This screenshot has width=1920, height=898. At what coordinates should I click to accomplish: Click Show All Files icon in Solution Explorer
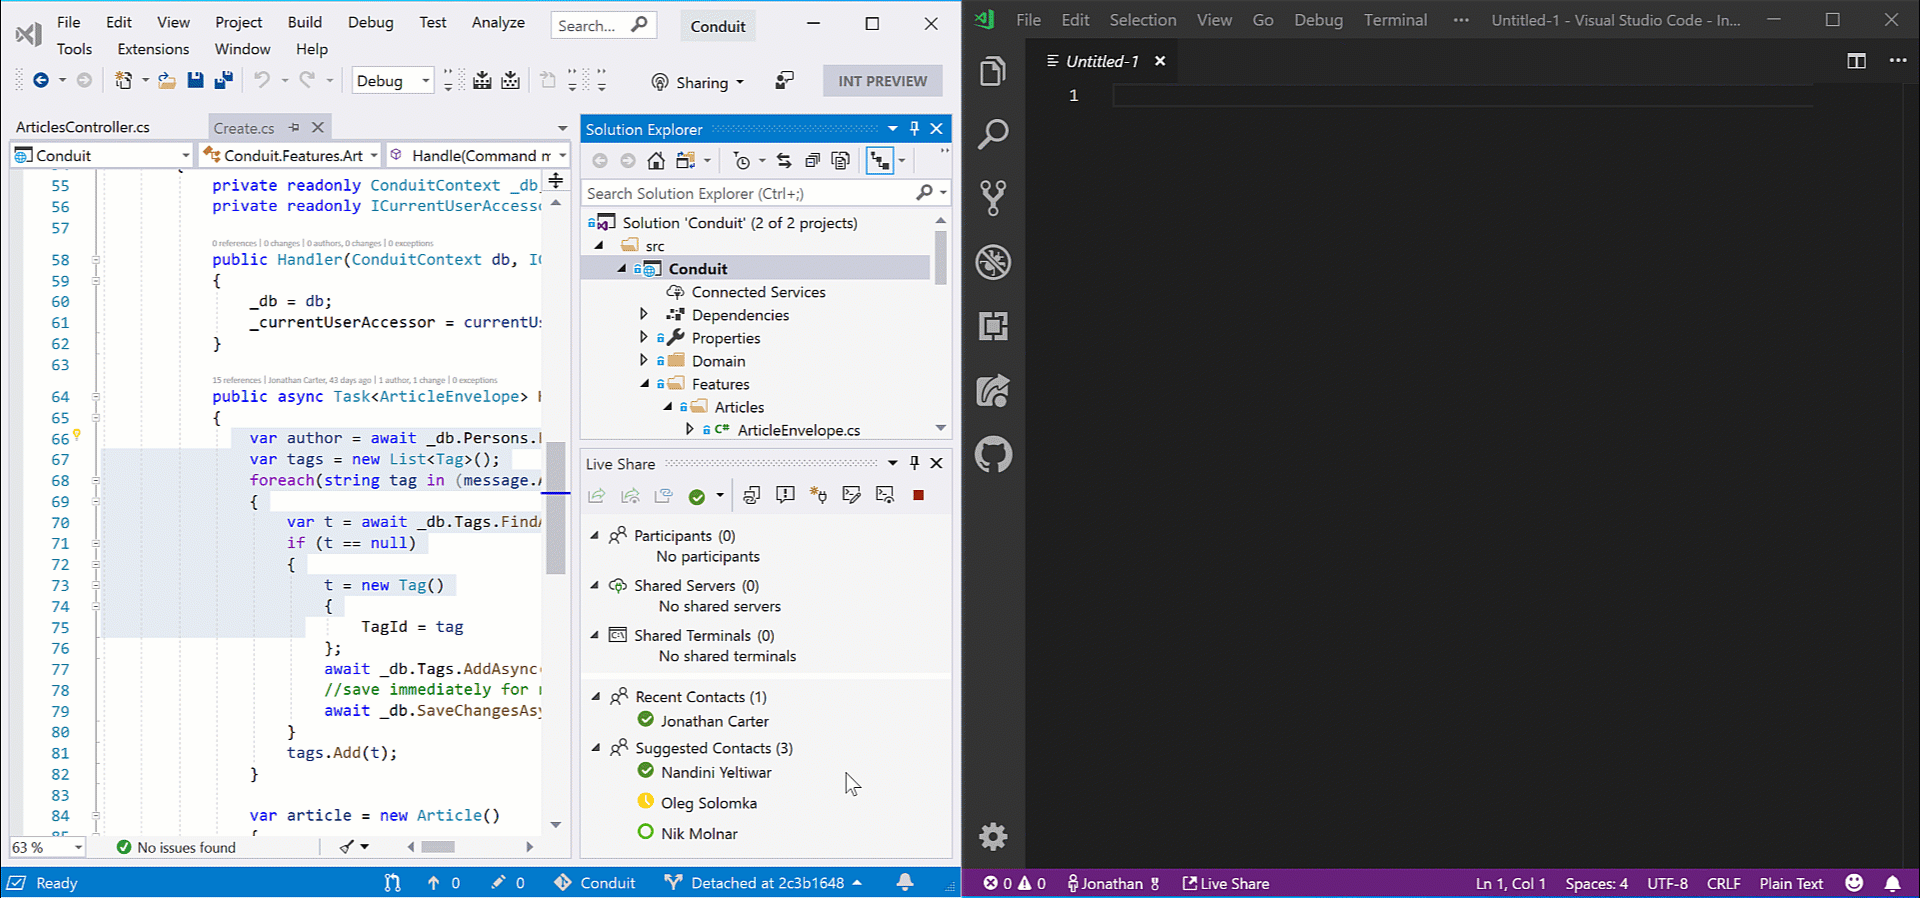[x=841, y=161]
